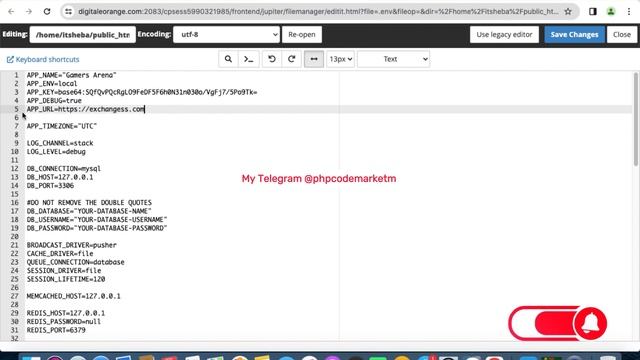Viewport: 640px width, 360px height.
Task: Click the MEMCACHED_HOST=127.0.0.1 line
Action: tap(73, 296)
